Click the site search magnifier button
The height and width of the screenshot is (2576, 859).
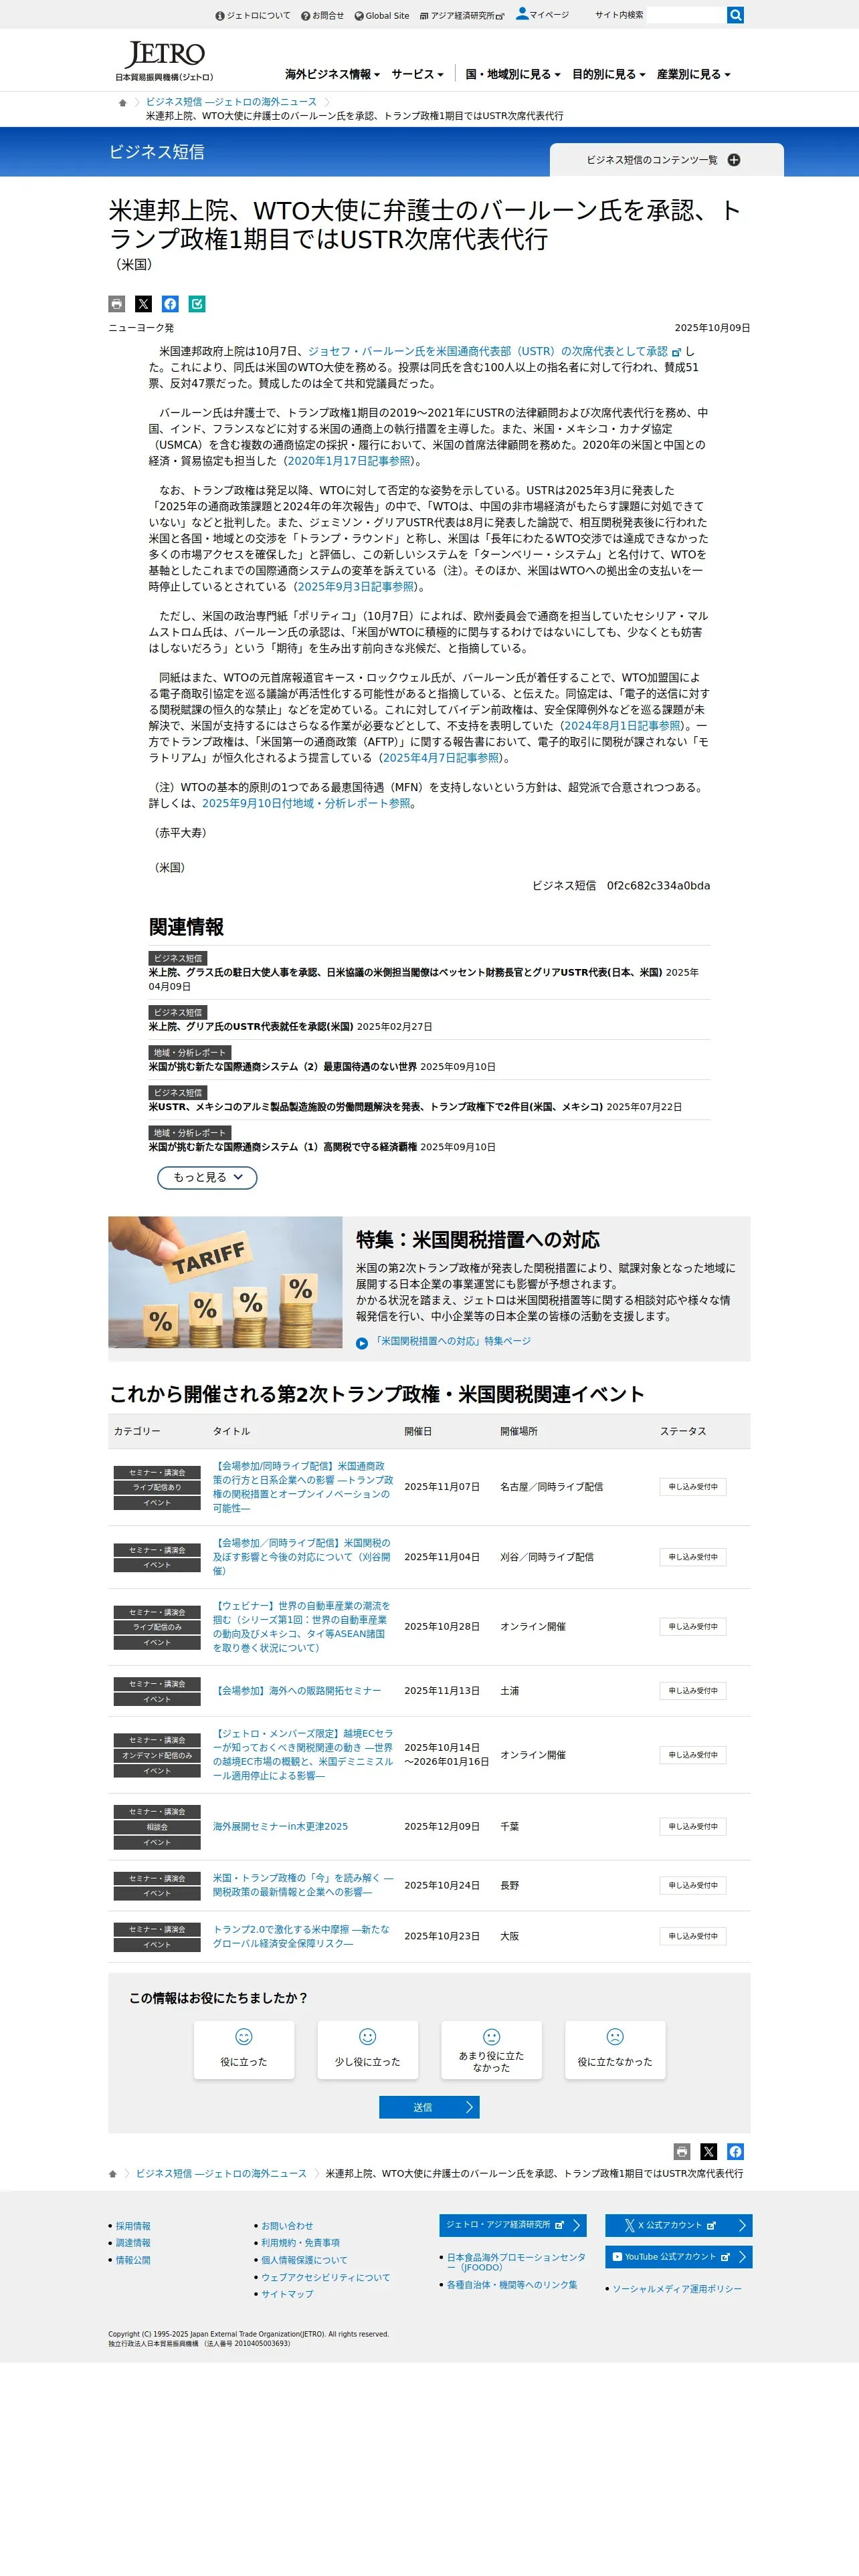click(735, 15)
